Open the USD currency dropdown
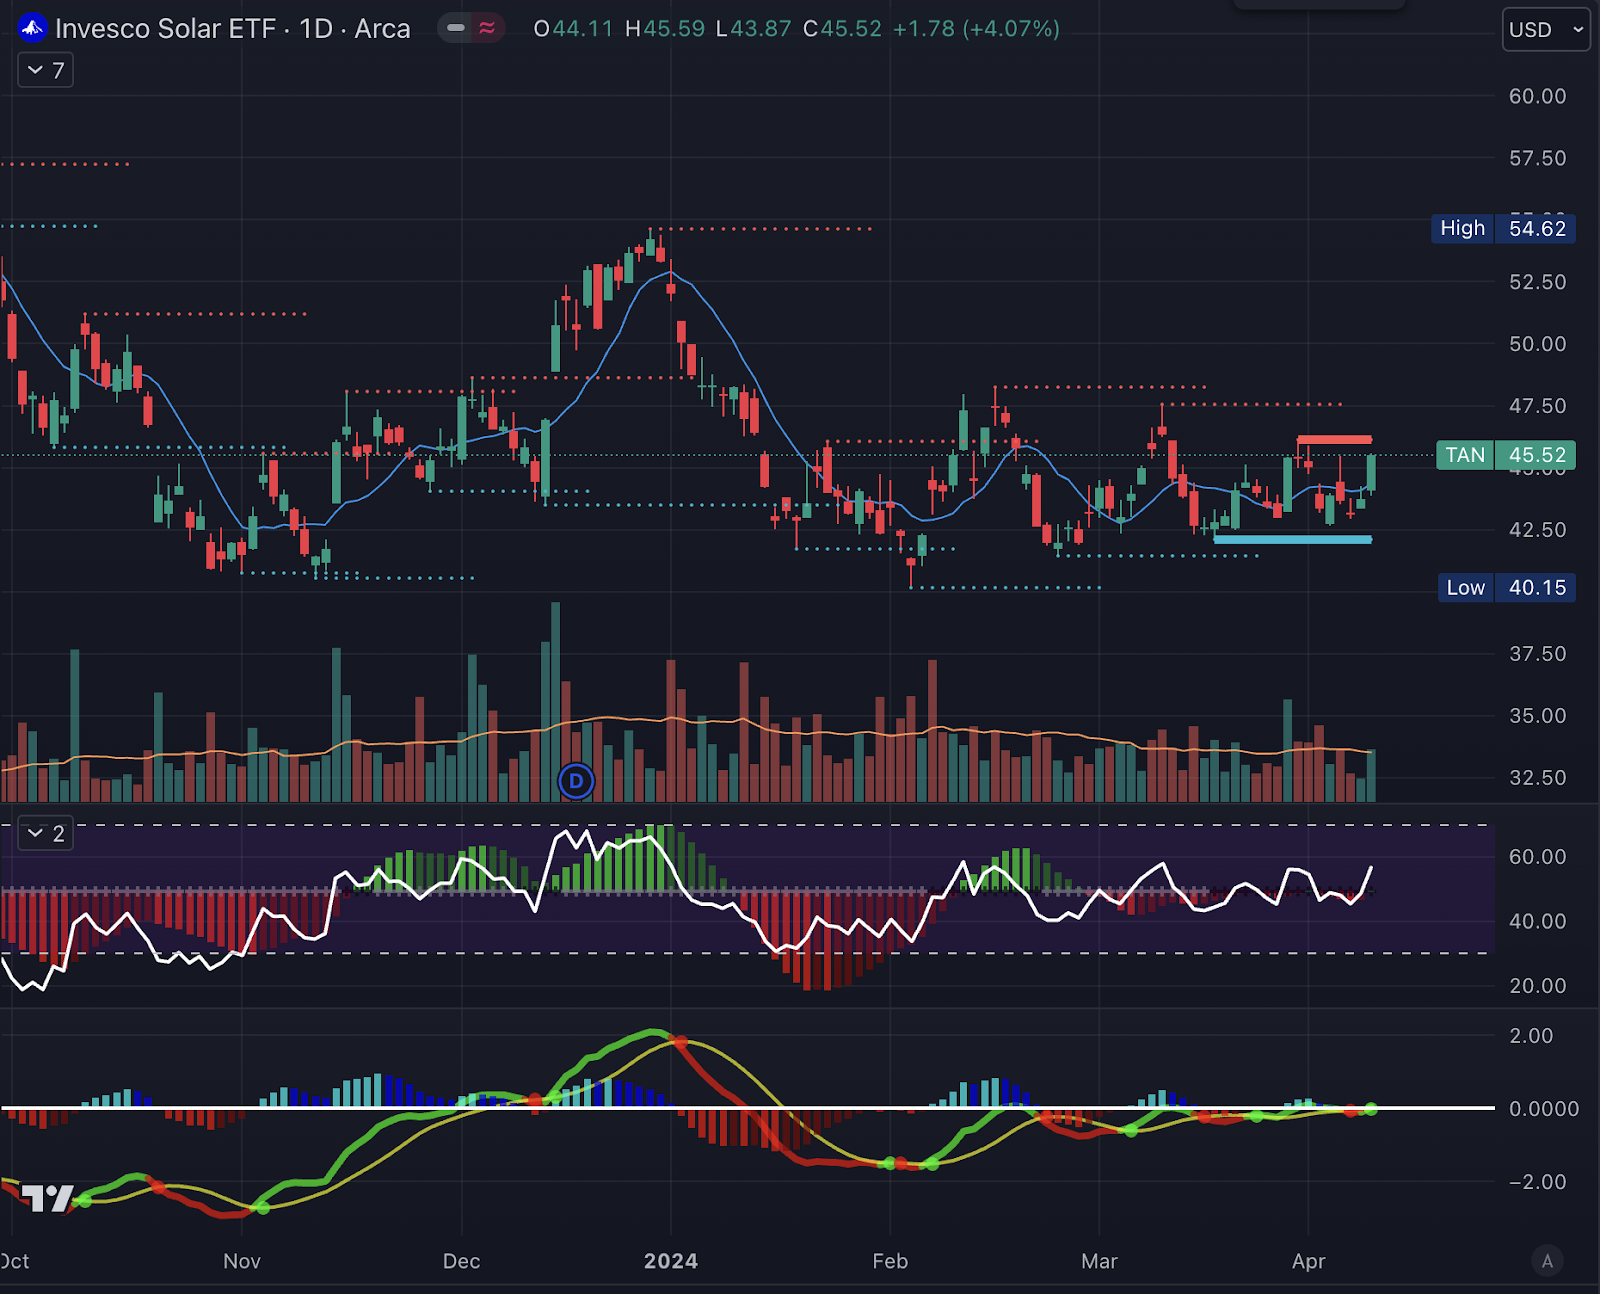The height and width of the screenshot is (1294, 1600). point(1546,30)
